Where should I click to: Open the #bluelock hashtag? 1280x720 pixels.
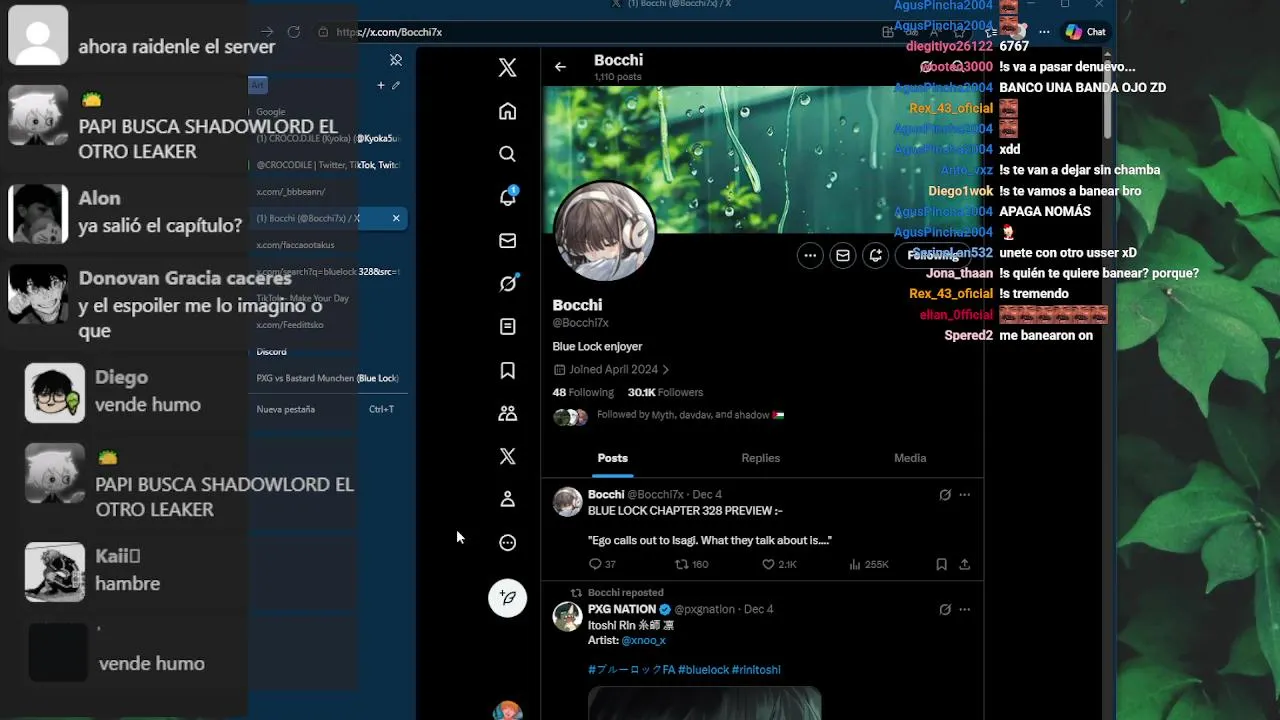point(703,670)
